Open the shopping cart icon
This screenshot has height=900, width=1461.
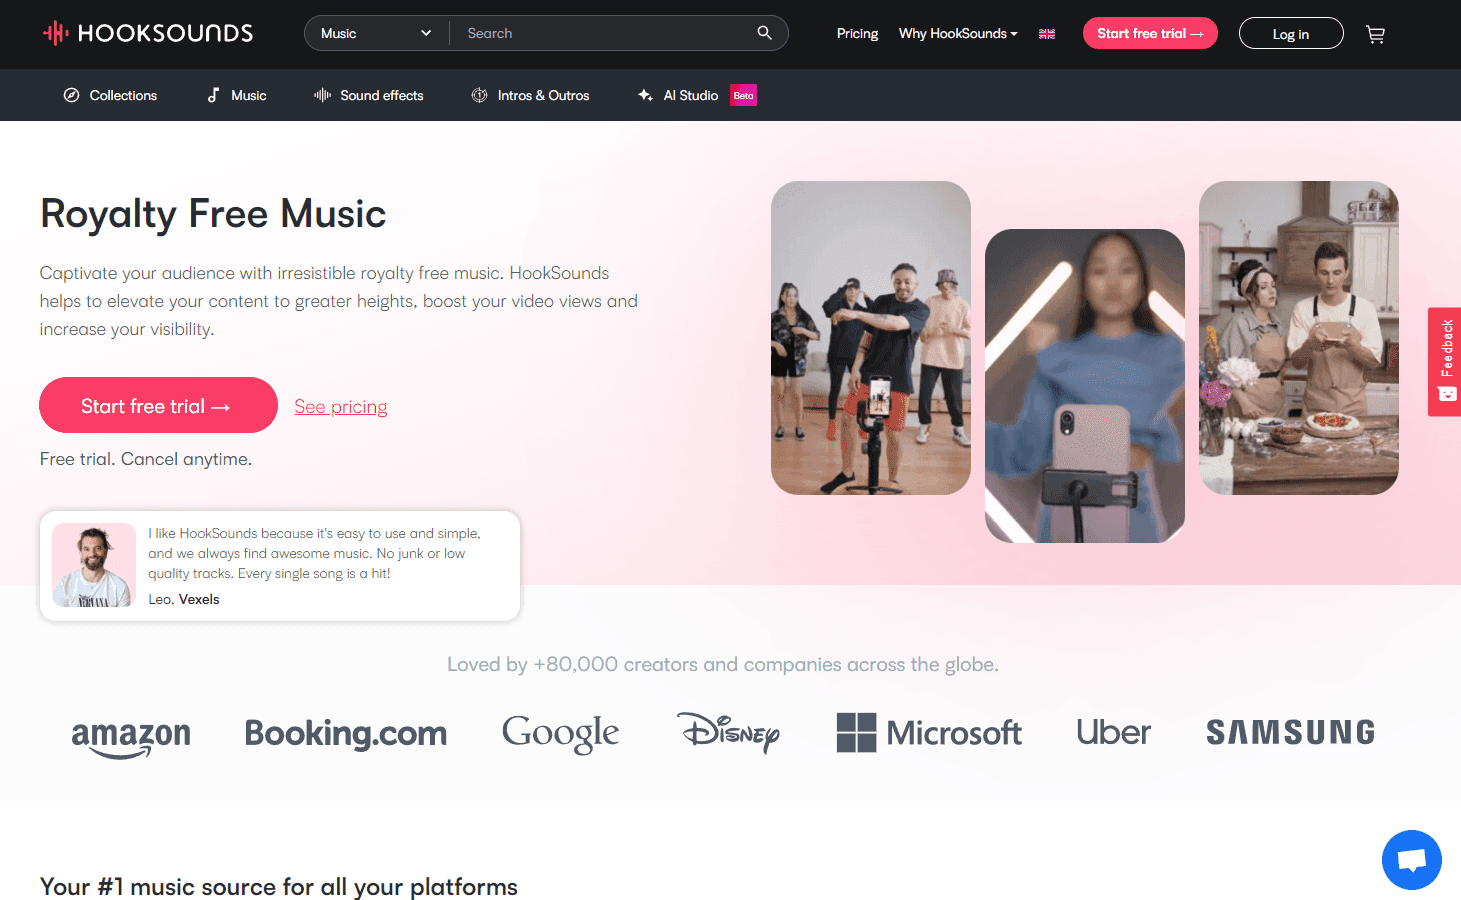(1376, 34)
